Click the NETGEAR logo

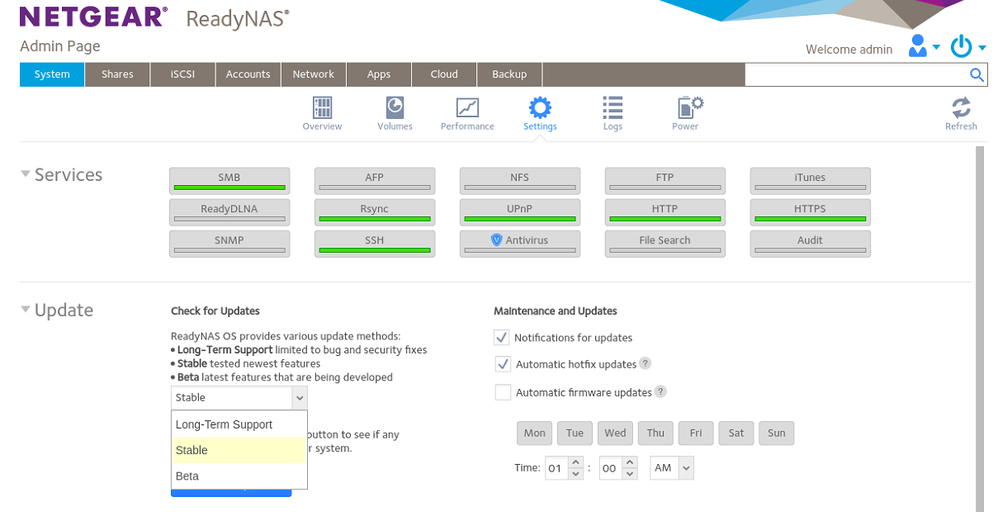click(94, 17)
